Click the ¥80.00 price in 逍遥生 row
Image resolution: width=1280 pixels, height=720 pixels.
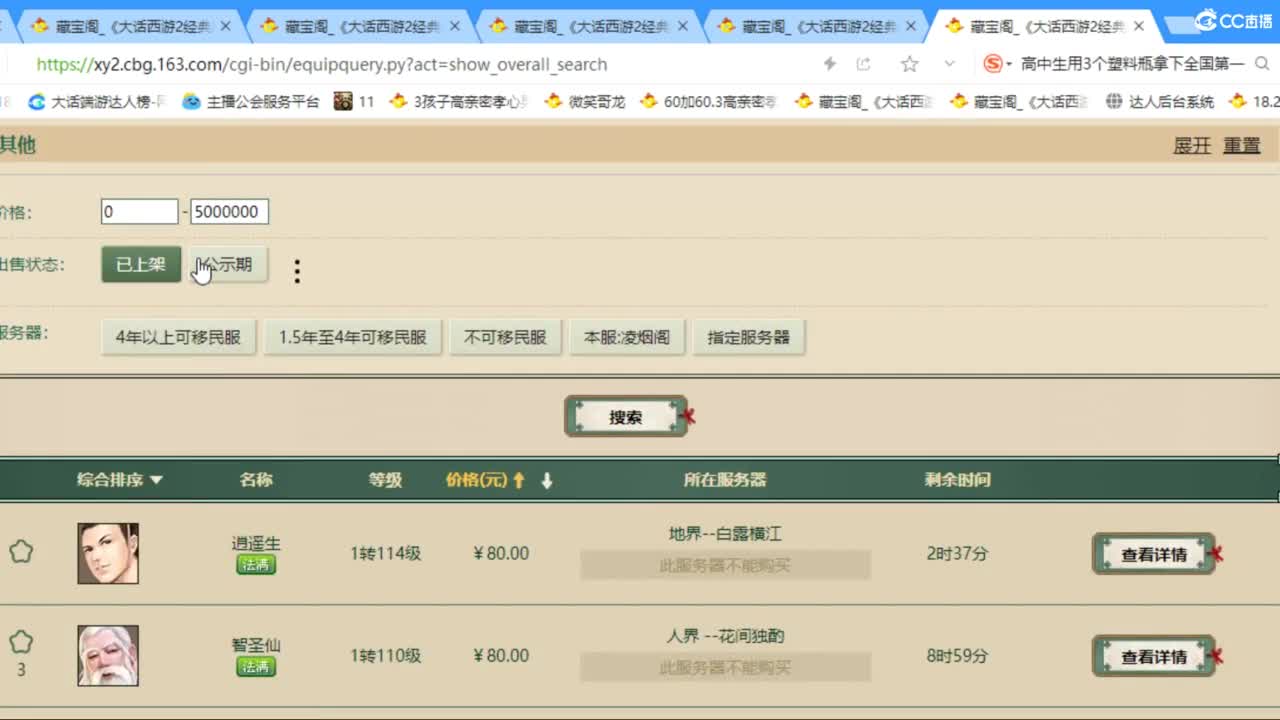tap(501, 554)
